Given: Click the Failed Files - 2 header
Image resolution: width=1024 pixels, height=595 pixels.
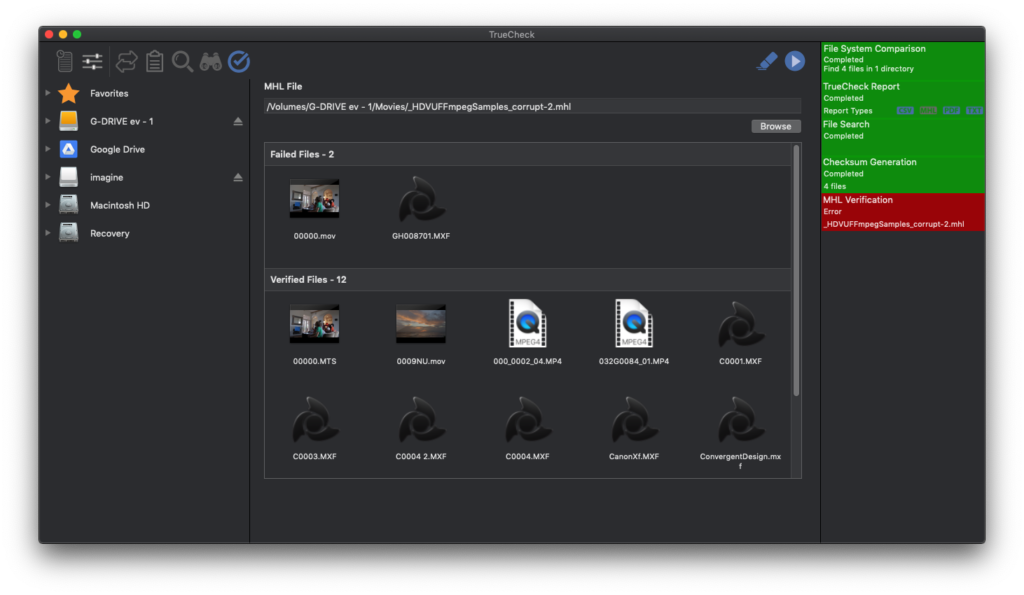Looking at the screenshot, I should click(528, 154).
